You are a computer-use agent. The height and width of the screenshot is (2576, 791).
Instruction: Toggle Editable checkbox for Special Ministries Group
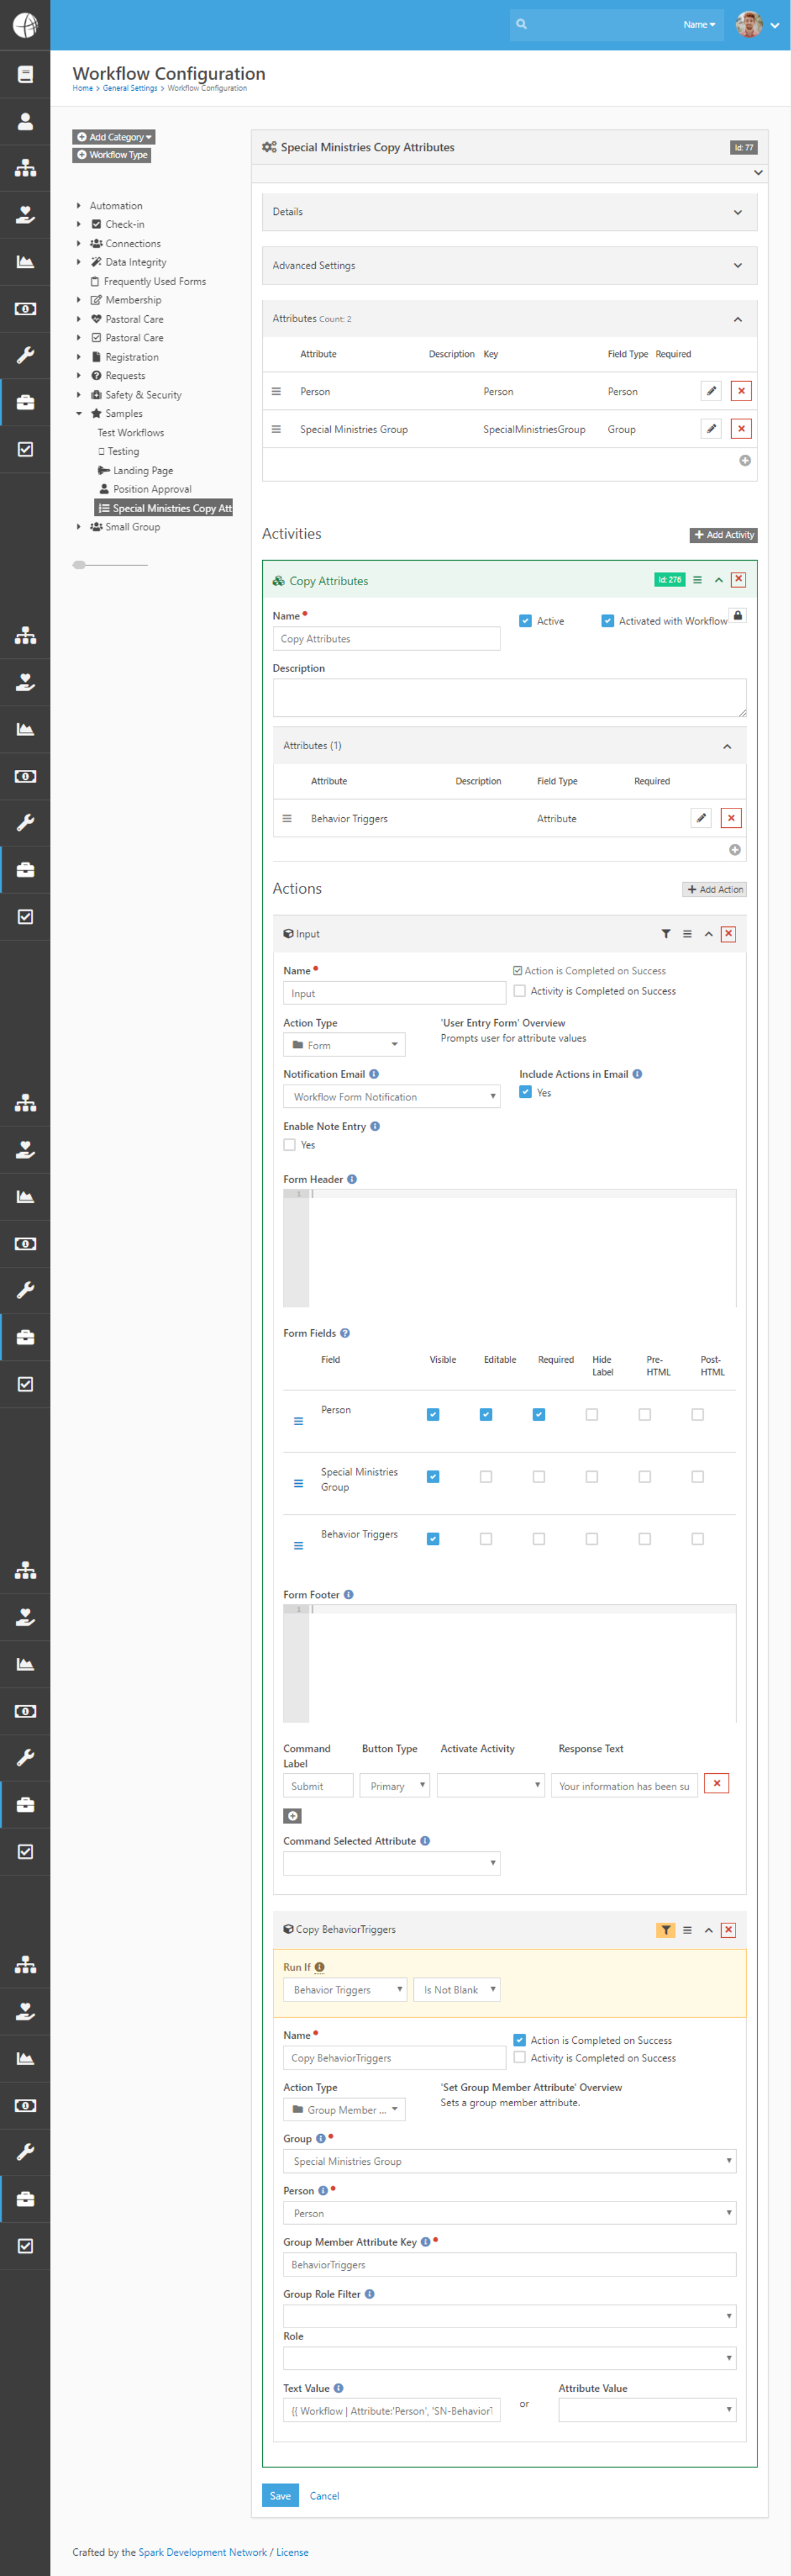pos(486,1477)
